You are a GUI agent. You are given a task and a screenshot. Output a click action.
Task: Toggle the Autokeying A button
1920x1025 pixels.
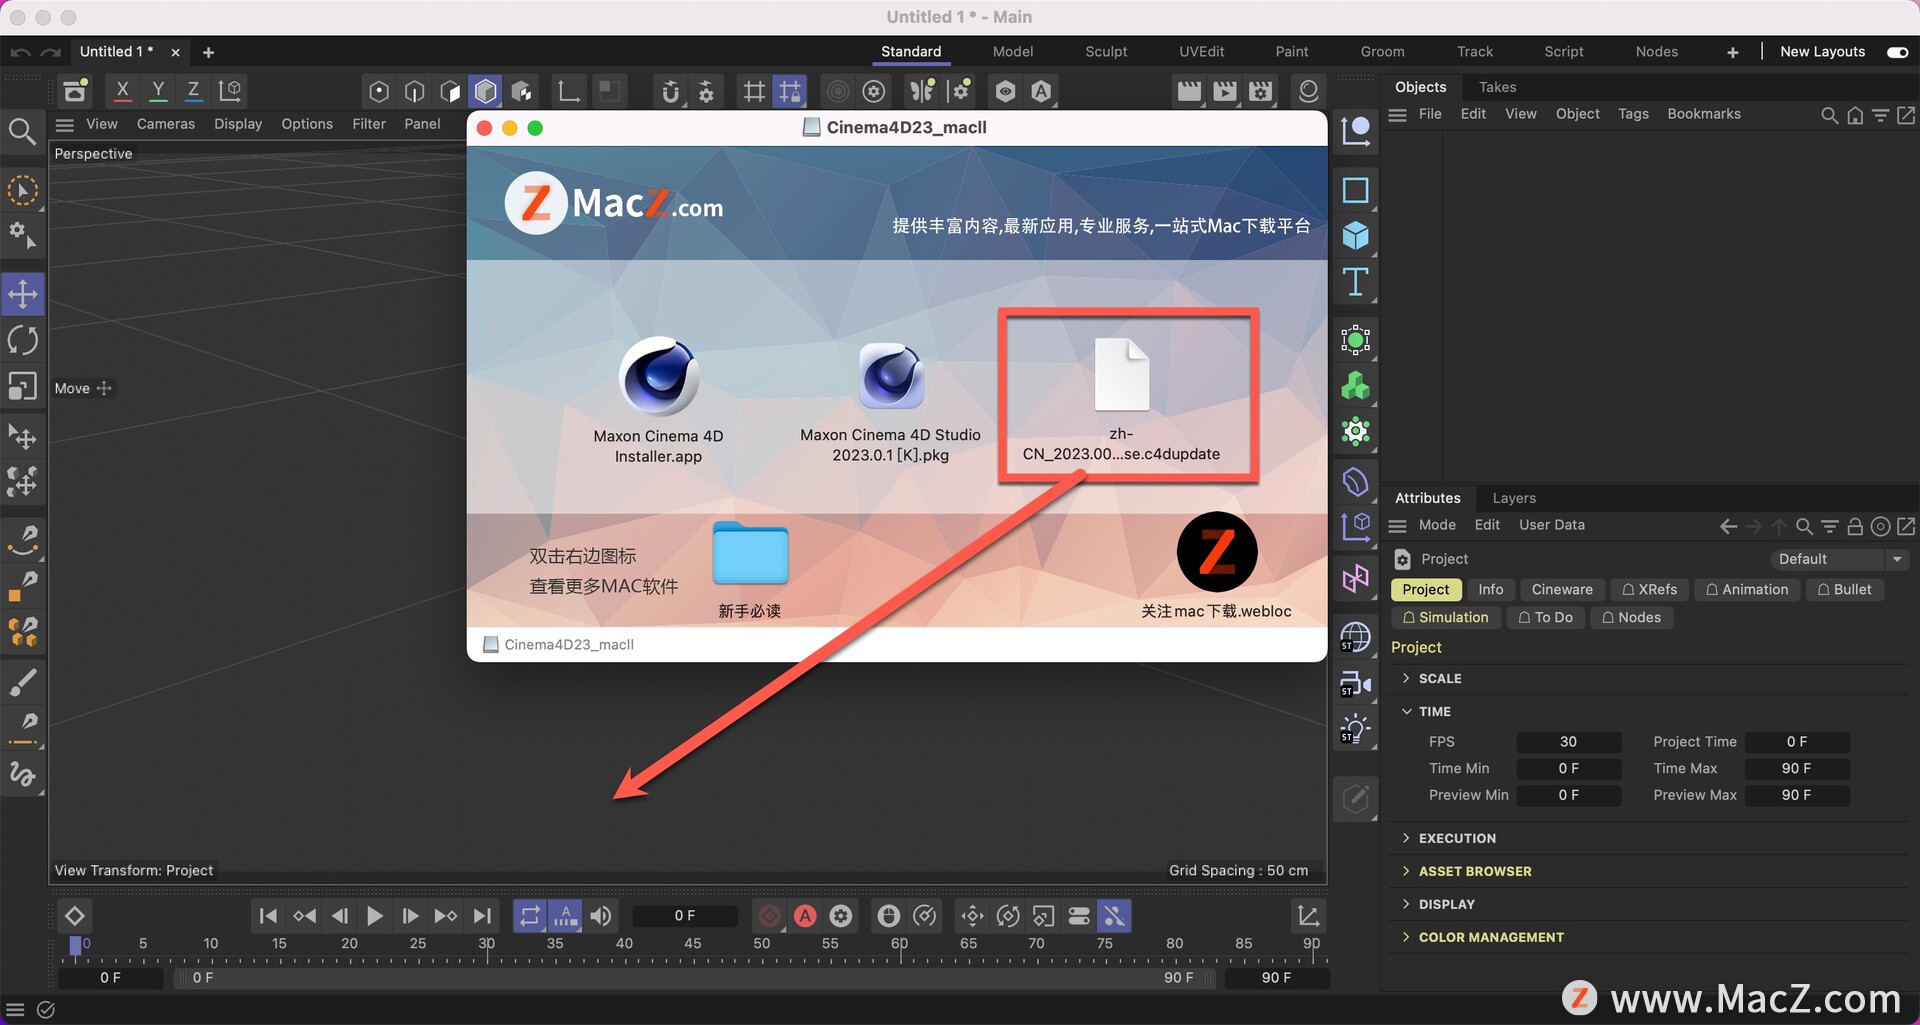(x=805, y=916)
